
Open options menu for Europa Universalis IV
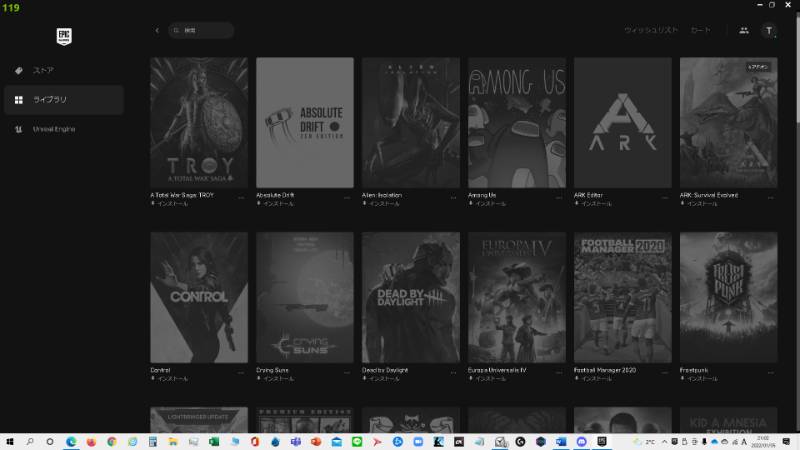(x=559, y=373)
